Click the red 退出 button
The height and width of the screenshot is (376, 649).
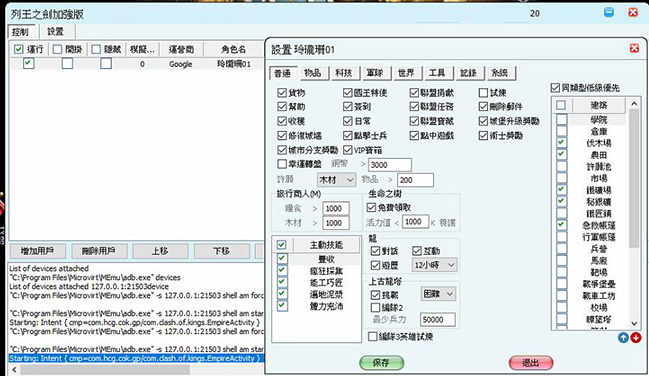click(x=531, y=363)
